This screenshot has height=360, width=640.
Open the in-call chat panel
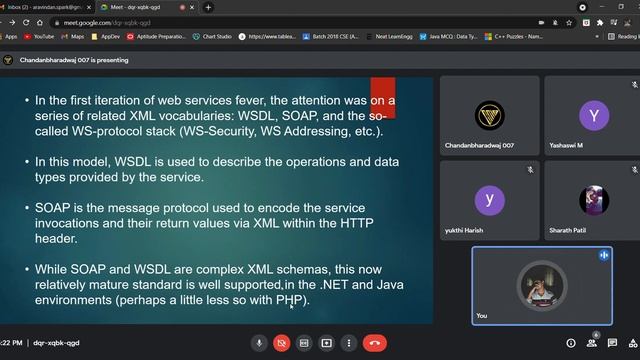pyautogui.click(x=612, y=343)
